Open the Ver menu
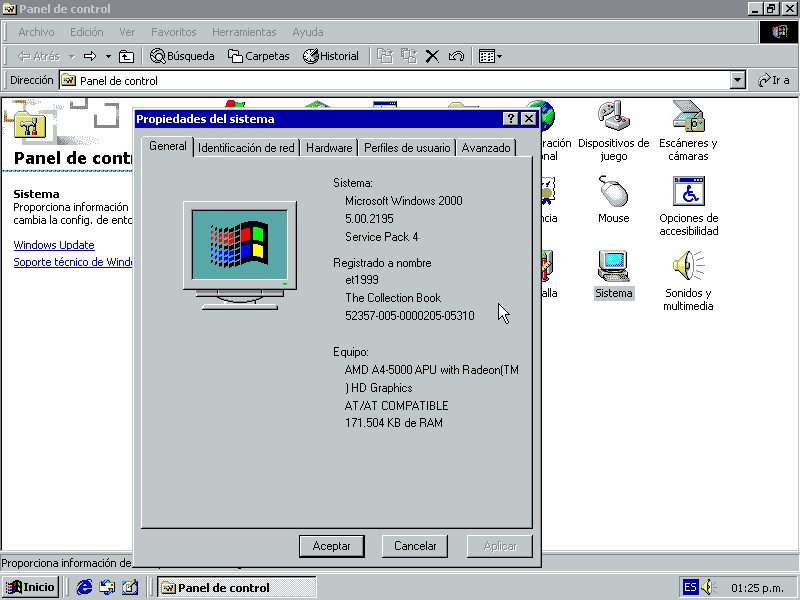Viewport: 800px width, 600px height. [x=127, y=32]
